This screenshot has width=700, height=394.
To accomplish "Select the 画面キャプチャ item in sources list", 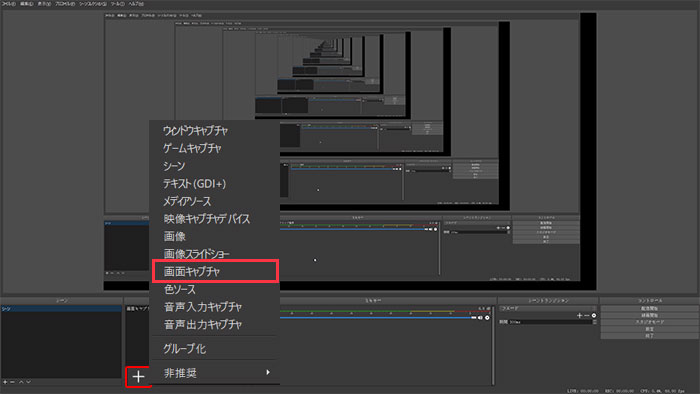I will 138,309.
